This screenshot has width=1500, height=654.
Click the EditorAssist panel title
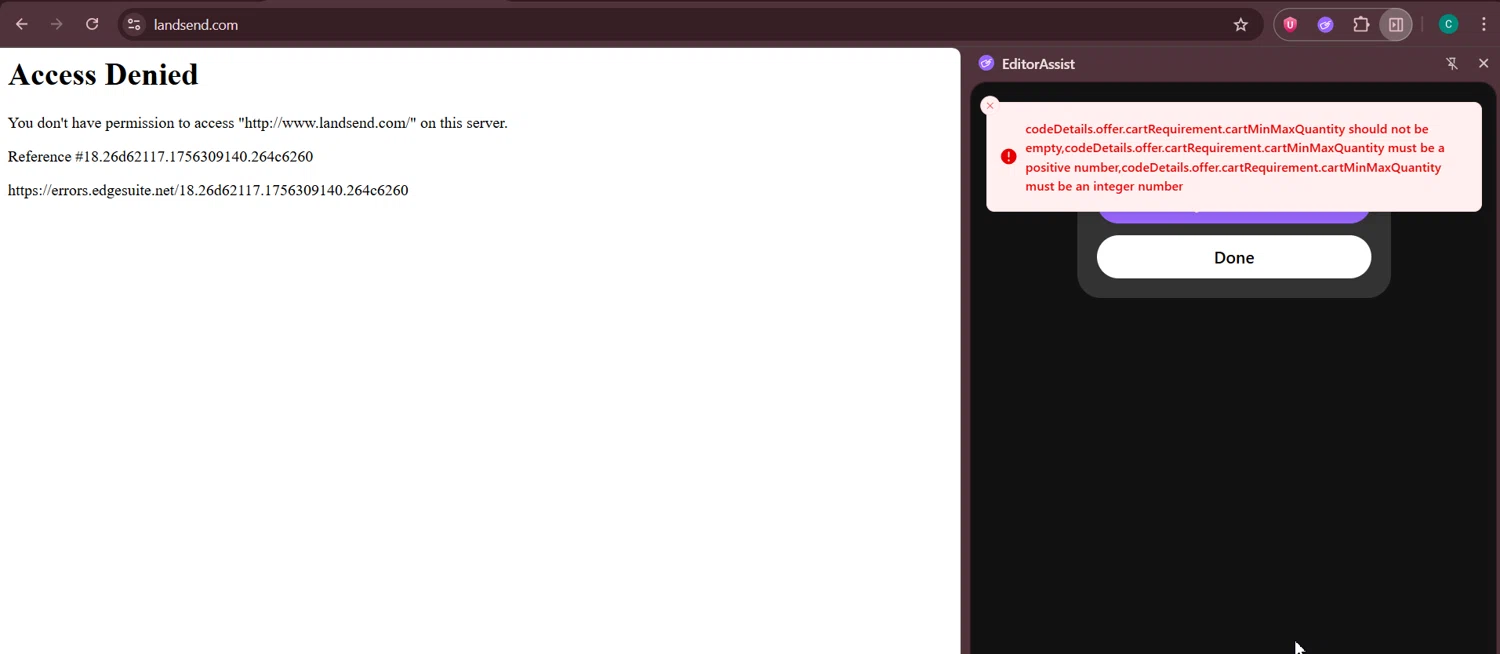pos(1038,64)
